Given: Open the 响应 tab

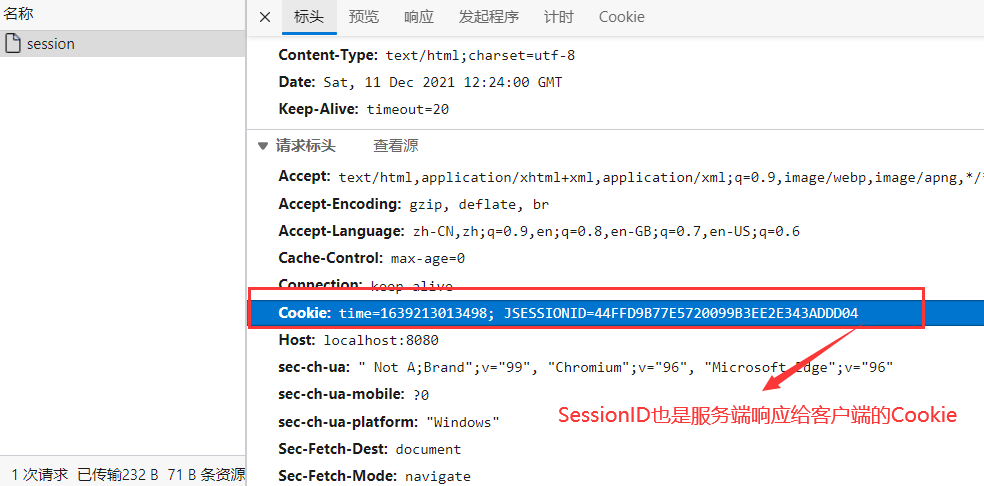Looking at the screenshot, I should pos(419,17).
